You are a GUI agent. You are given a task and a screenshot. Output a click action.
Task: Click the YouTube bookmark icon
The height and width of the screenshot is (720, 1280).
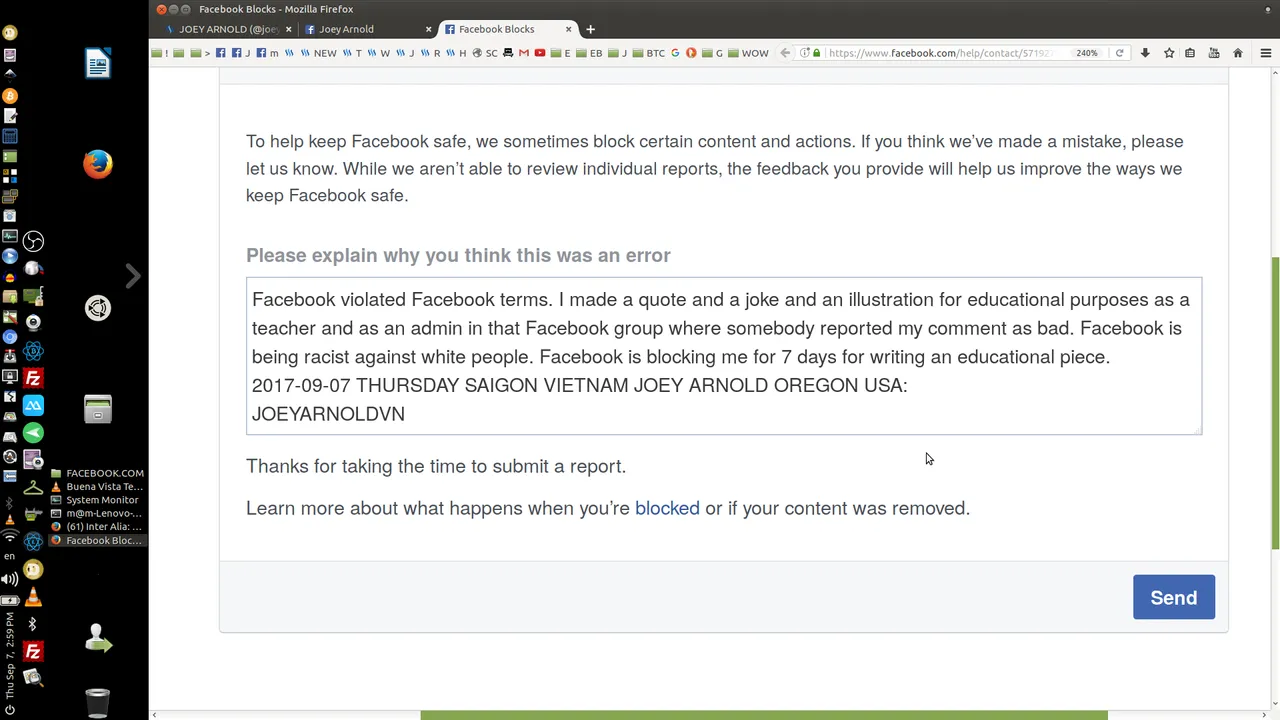(540, 53)
